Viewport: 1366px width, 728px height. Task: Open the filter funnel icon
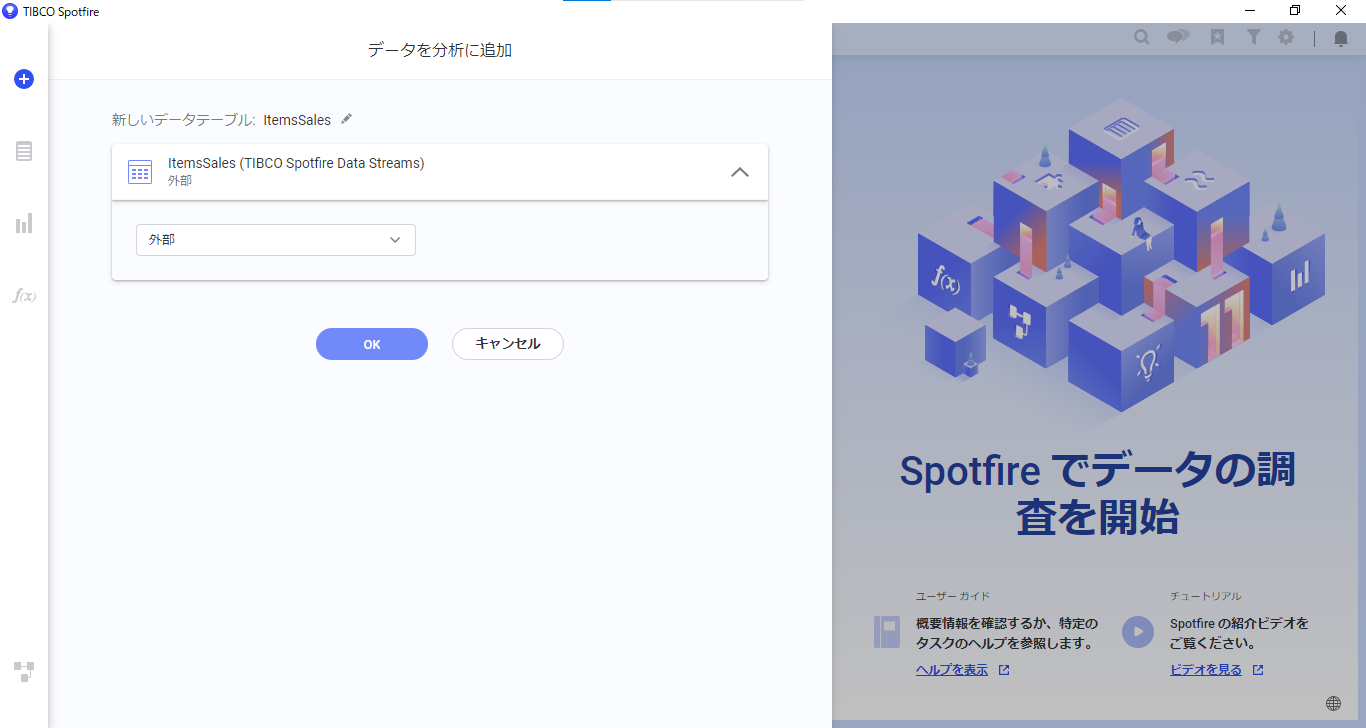pos(1253,37)
